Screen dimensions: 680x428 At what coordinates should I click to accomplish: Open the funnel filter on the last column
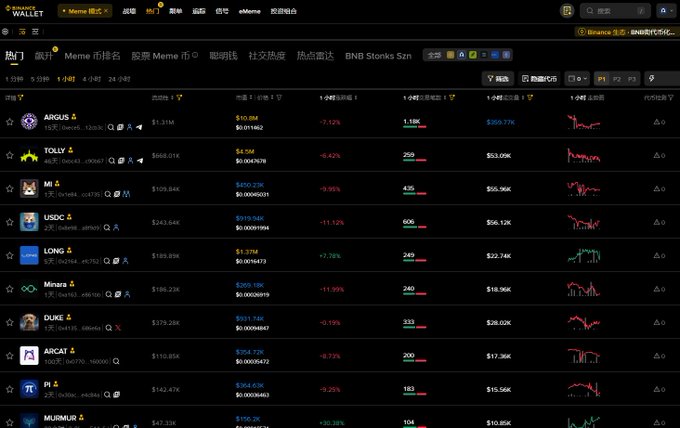pos(671,98)
